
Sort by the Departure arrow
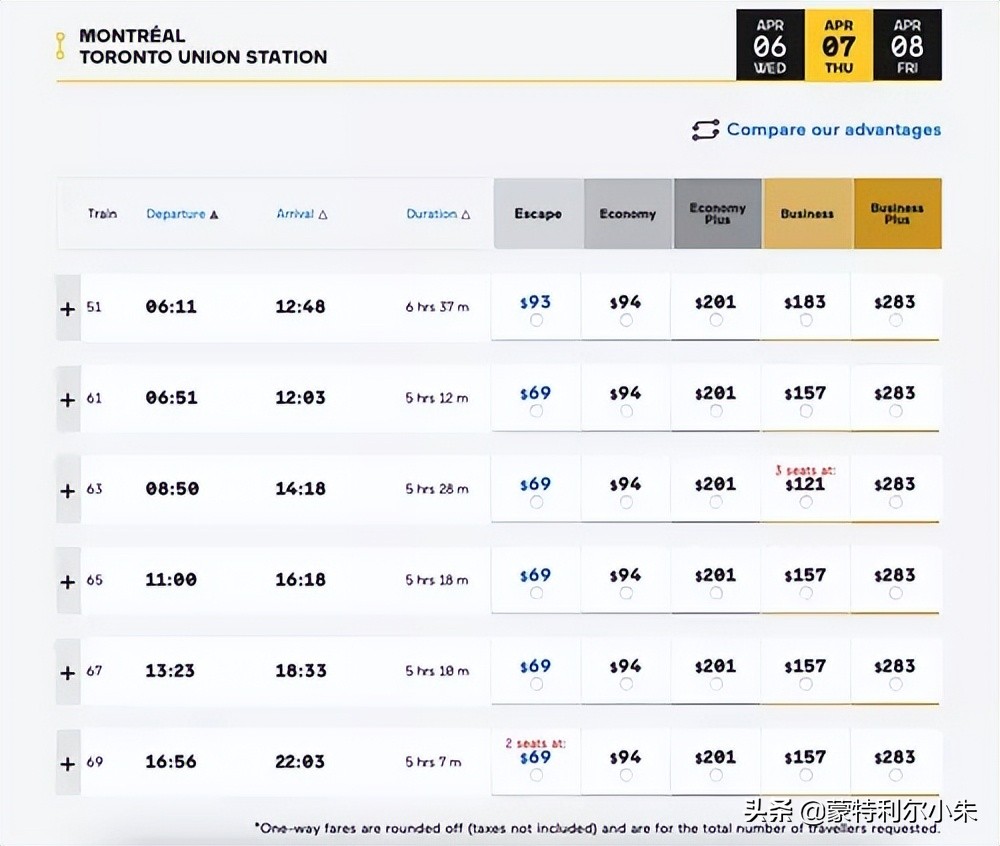point(214,214)
